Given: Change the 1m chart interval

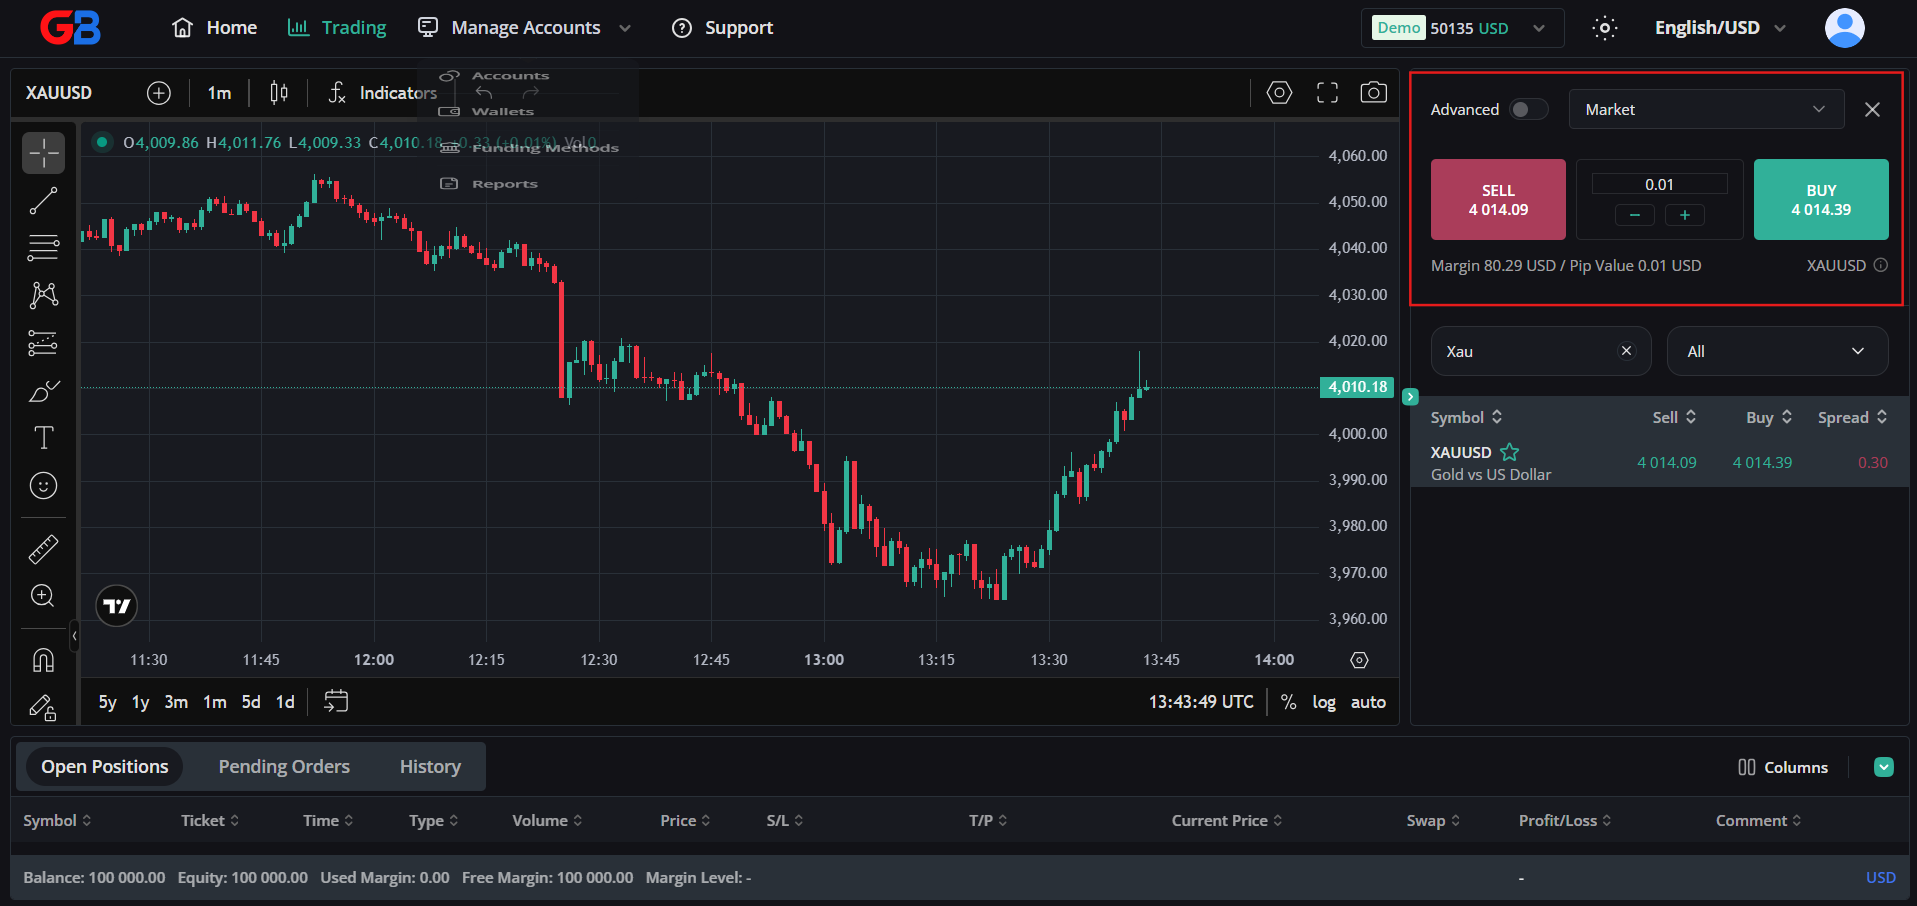Looking at the screenshot, I should click(x=219, y=93).
